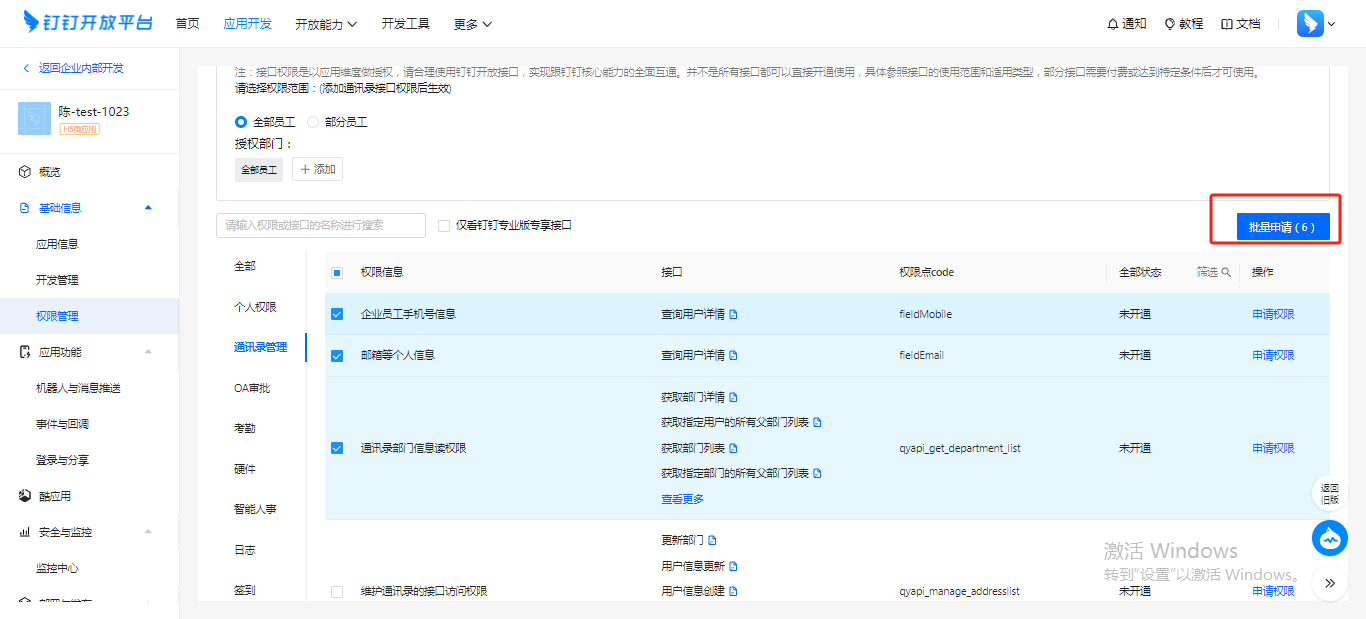Open doc icon for 查询用户详情 in 邮箱等个人信息 row
Screen dimensions: 1366x619
733,355
